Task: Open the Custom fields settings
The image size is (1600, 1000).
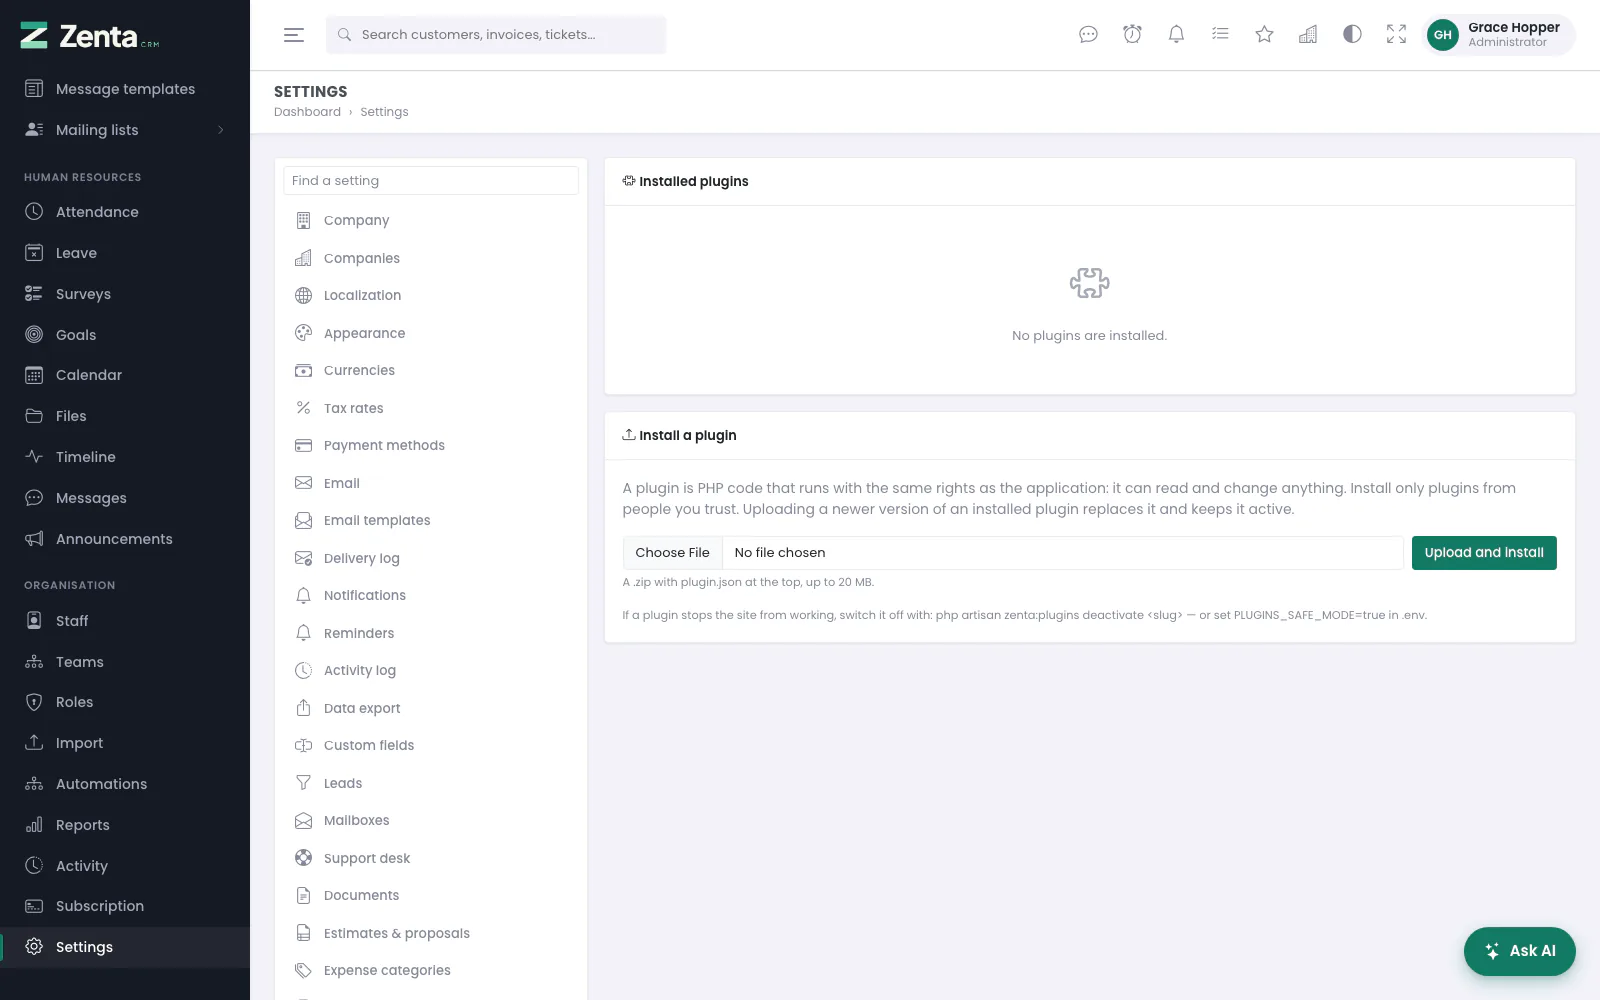Action: pos(431,746)
